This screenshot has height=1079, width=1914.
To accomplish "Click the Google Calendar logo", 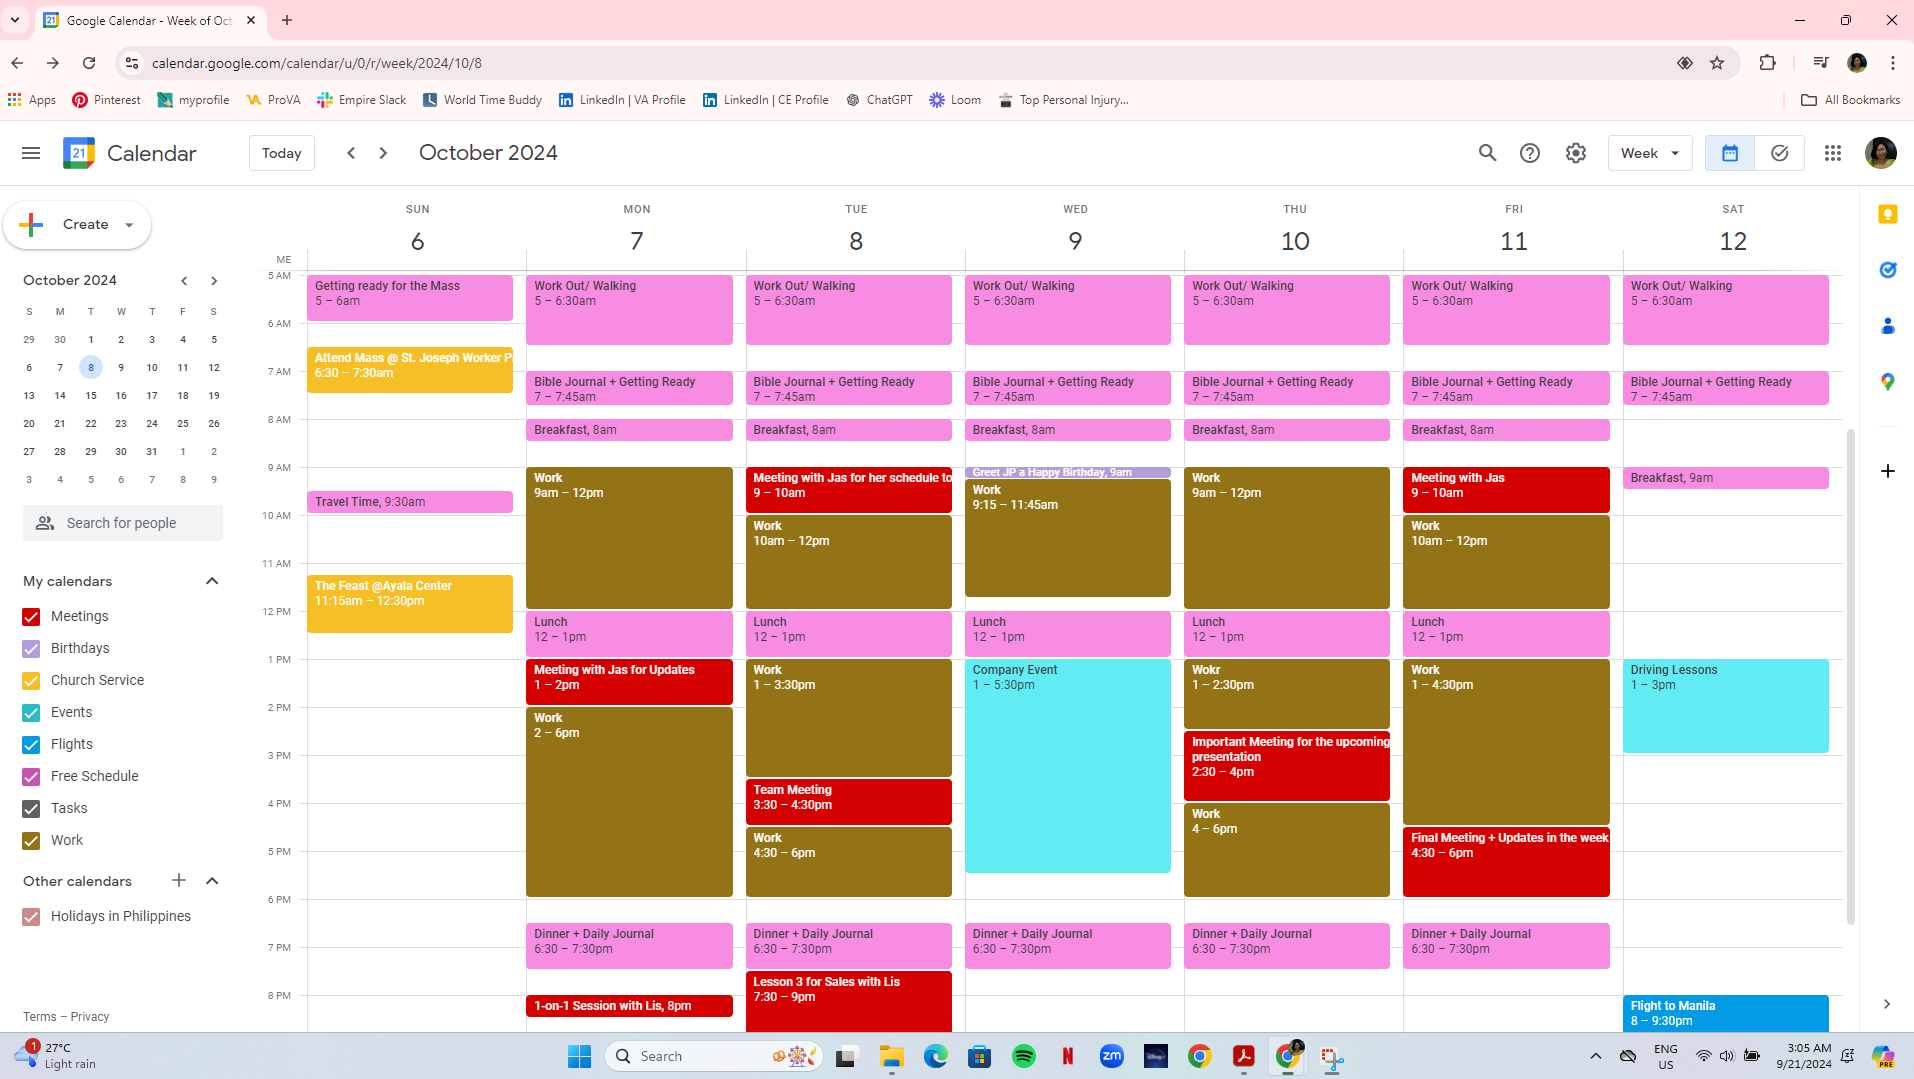I will pos(79,153).
